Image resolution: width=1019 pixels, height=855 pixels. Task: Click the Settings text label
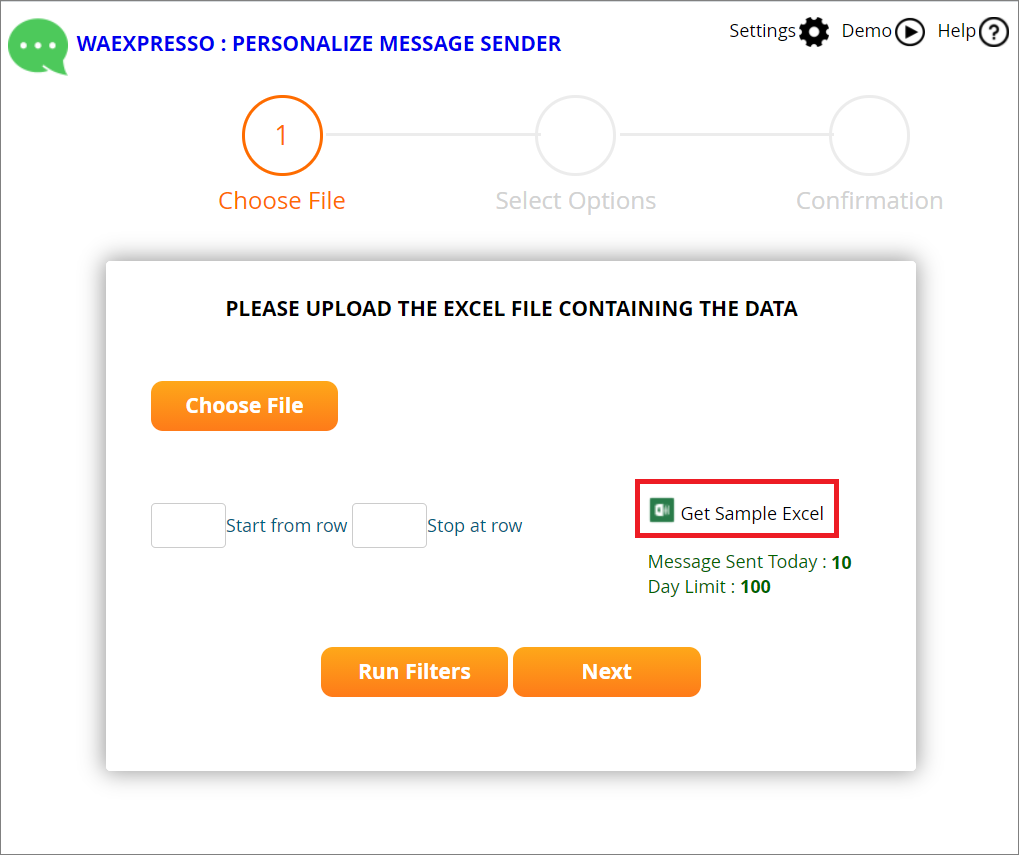pos(762,31)
